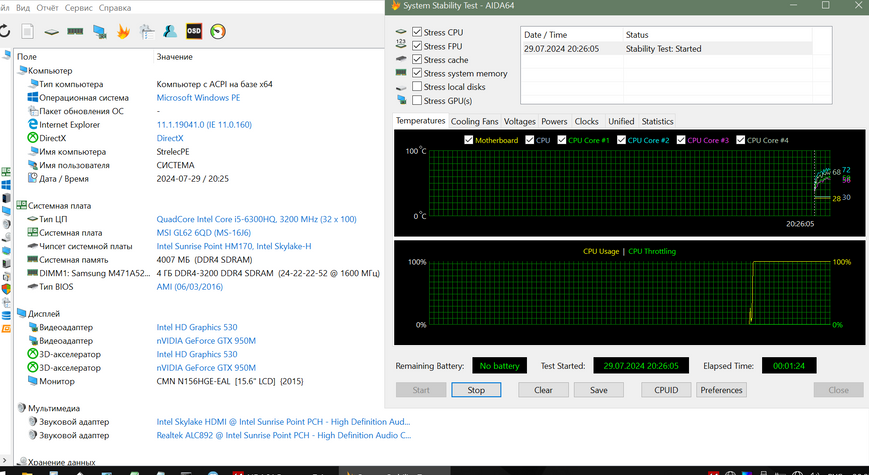Open the MSI GL62 6QD (MS-16J6) link
This screenshot has height=475, width=869.
[203, 233]
